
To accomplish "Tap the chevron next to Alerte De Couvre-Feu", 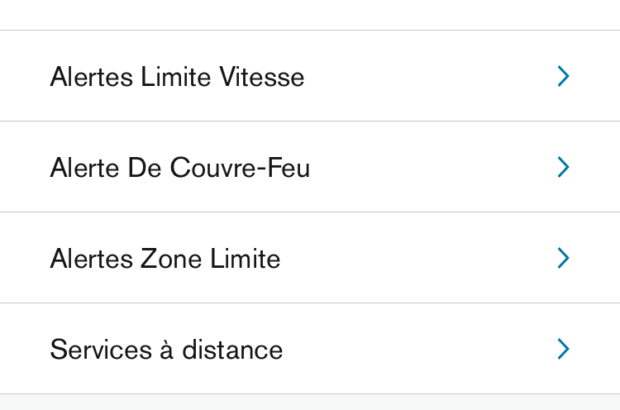I will pos(563,167).
